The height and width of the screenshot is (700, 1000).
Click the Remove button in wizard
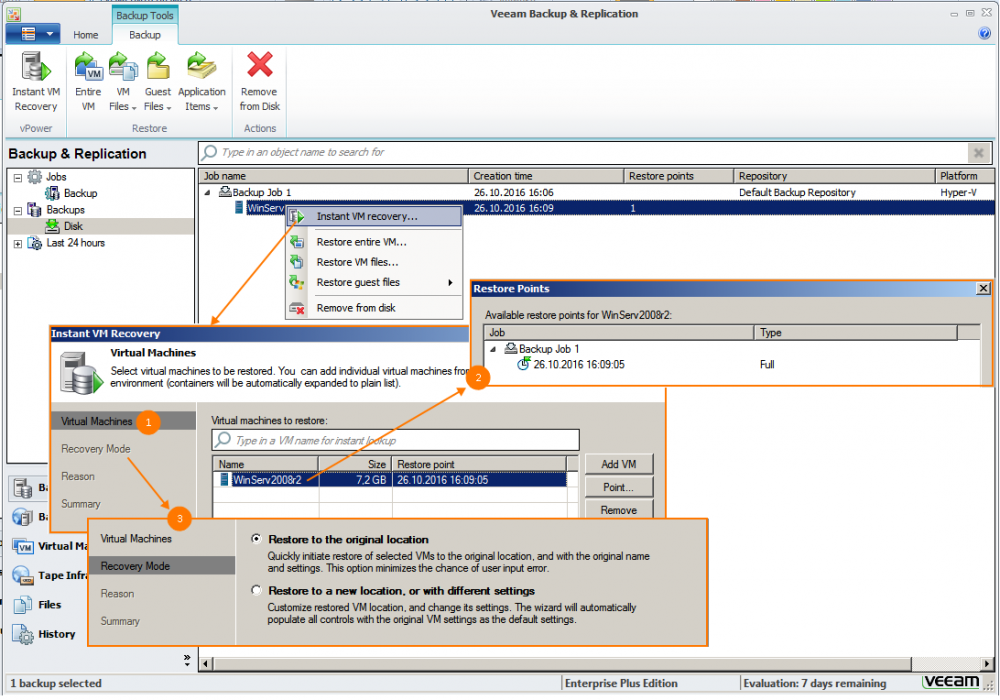point(619,509)
